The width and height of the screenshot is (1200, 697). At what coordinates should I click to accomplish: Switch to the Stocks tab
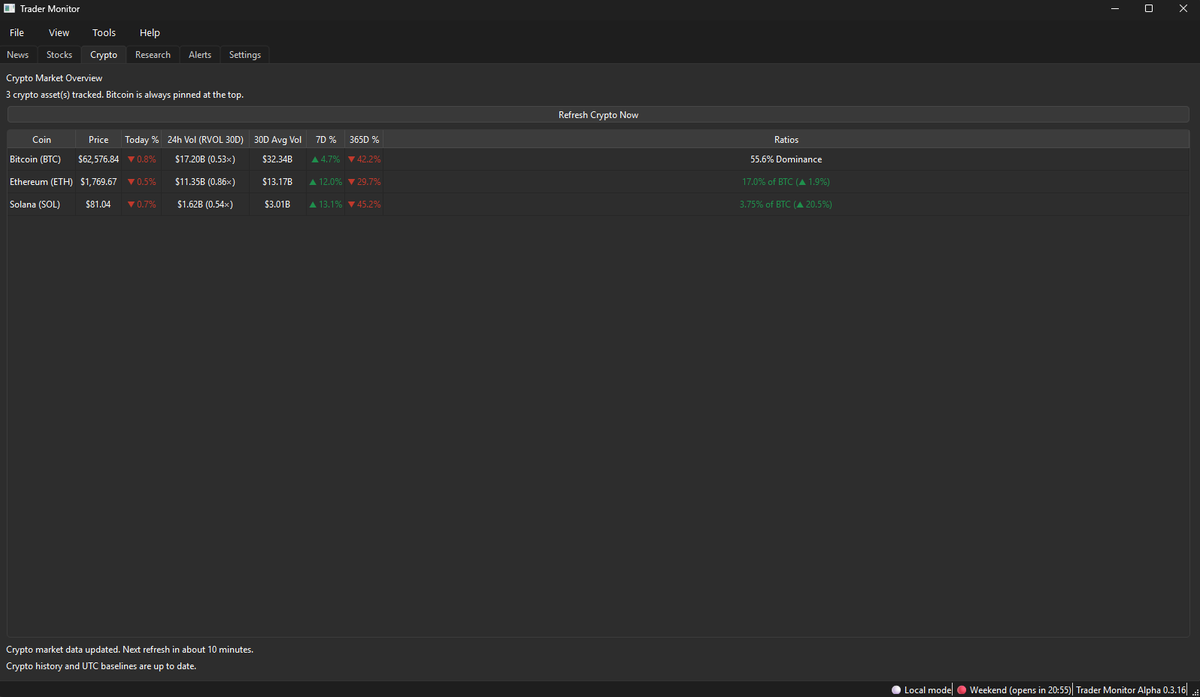tap(59, 55)
